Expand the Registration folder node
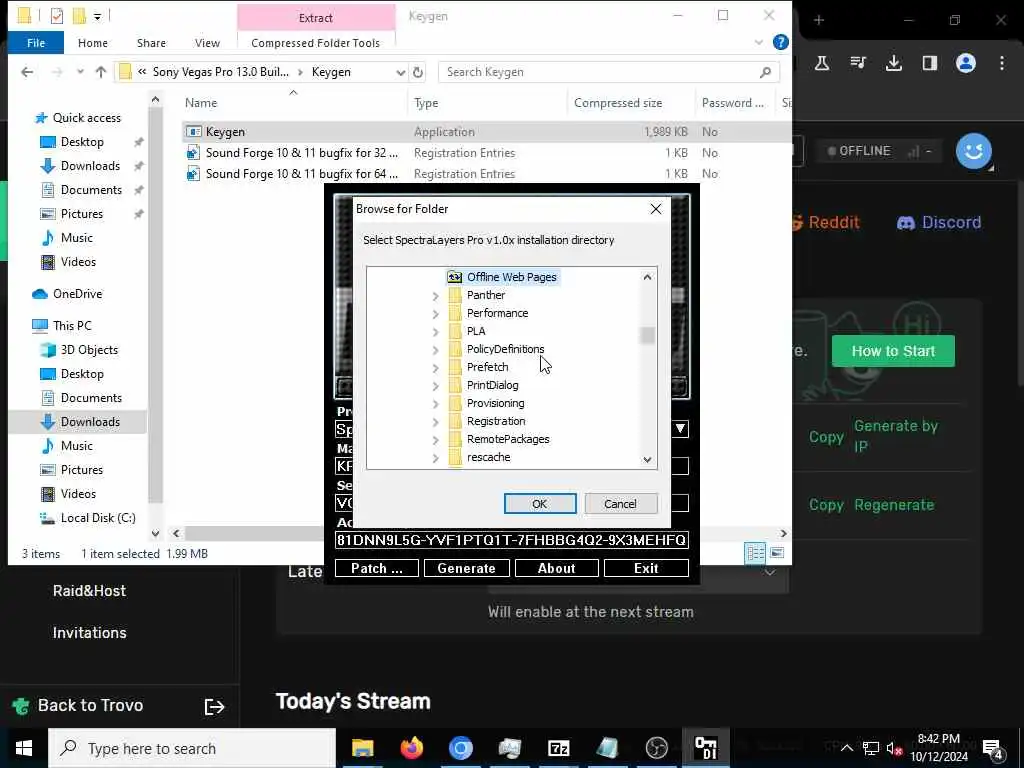Image resolution: width=1024 pixels, height=768 pixels. 436,422
